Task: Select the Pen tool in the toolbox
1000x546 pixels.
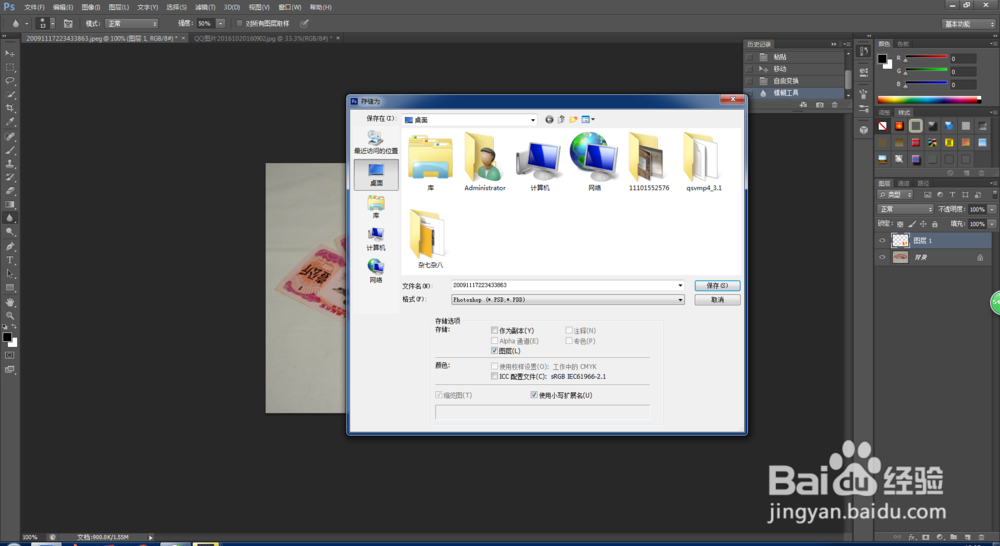Action: [10, 246]
